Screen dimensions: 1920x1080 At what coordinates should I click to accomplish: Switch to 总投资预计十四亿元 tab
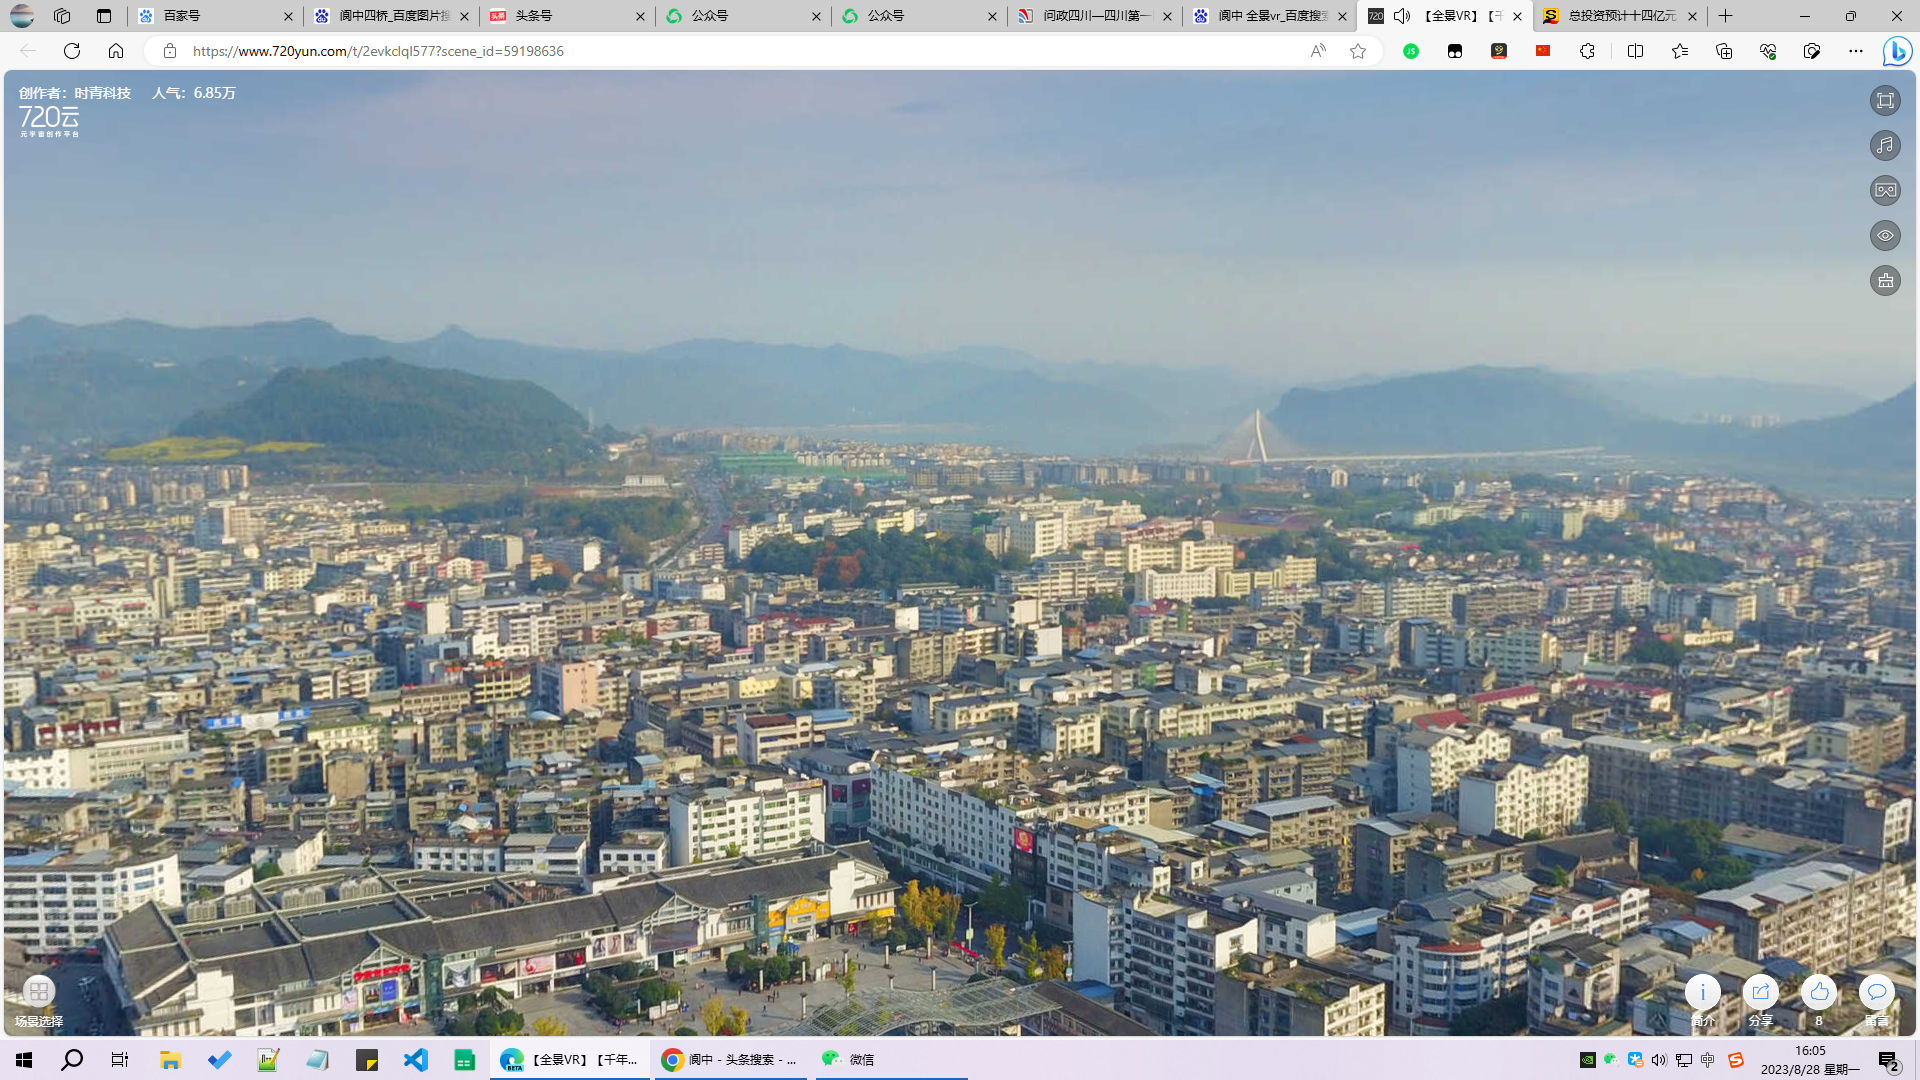[1618, 16]
